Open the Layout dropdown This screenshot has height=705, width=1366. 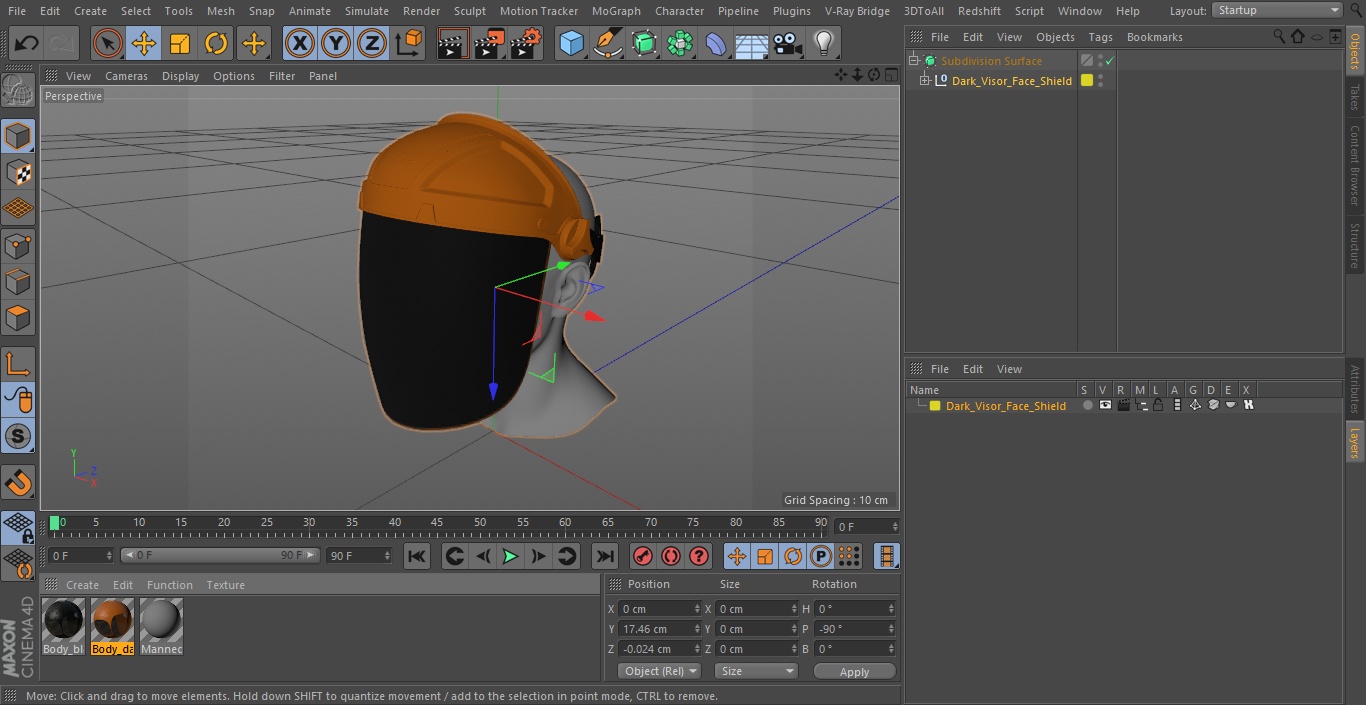pos(1277,10)
